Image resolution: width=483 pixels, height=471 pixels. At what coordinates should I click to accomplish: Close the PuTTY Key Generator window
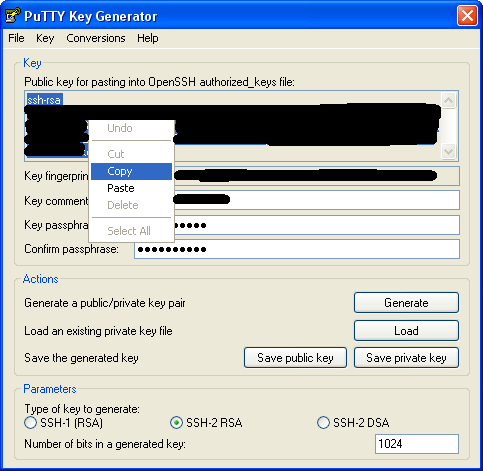[467, 16]
